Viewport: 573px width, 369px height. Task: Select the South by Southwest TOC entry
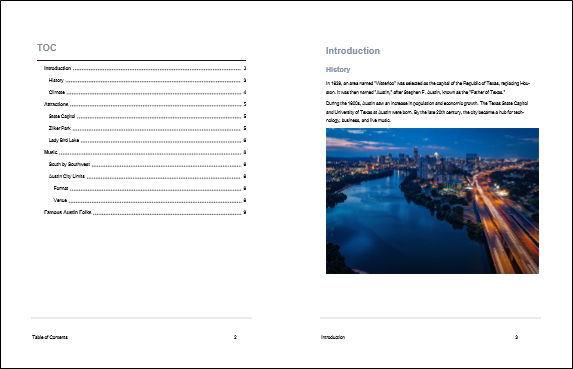[147, 164]
